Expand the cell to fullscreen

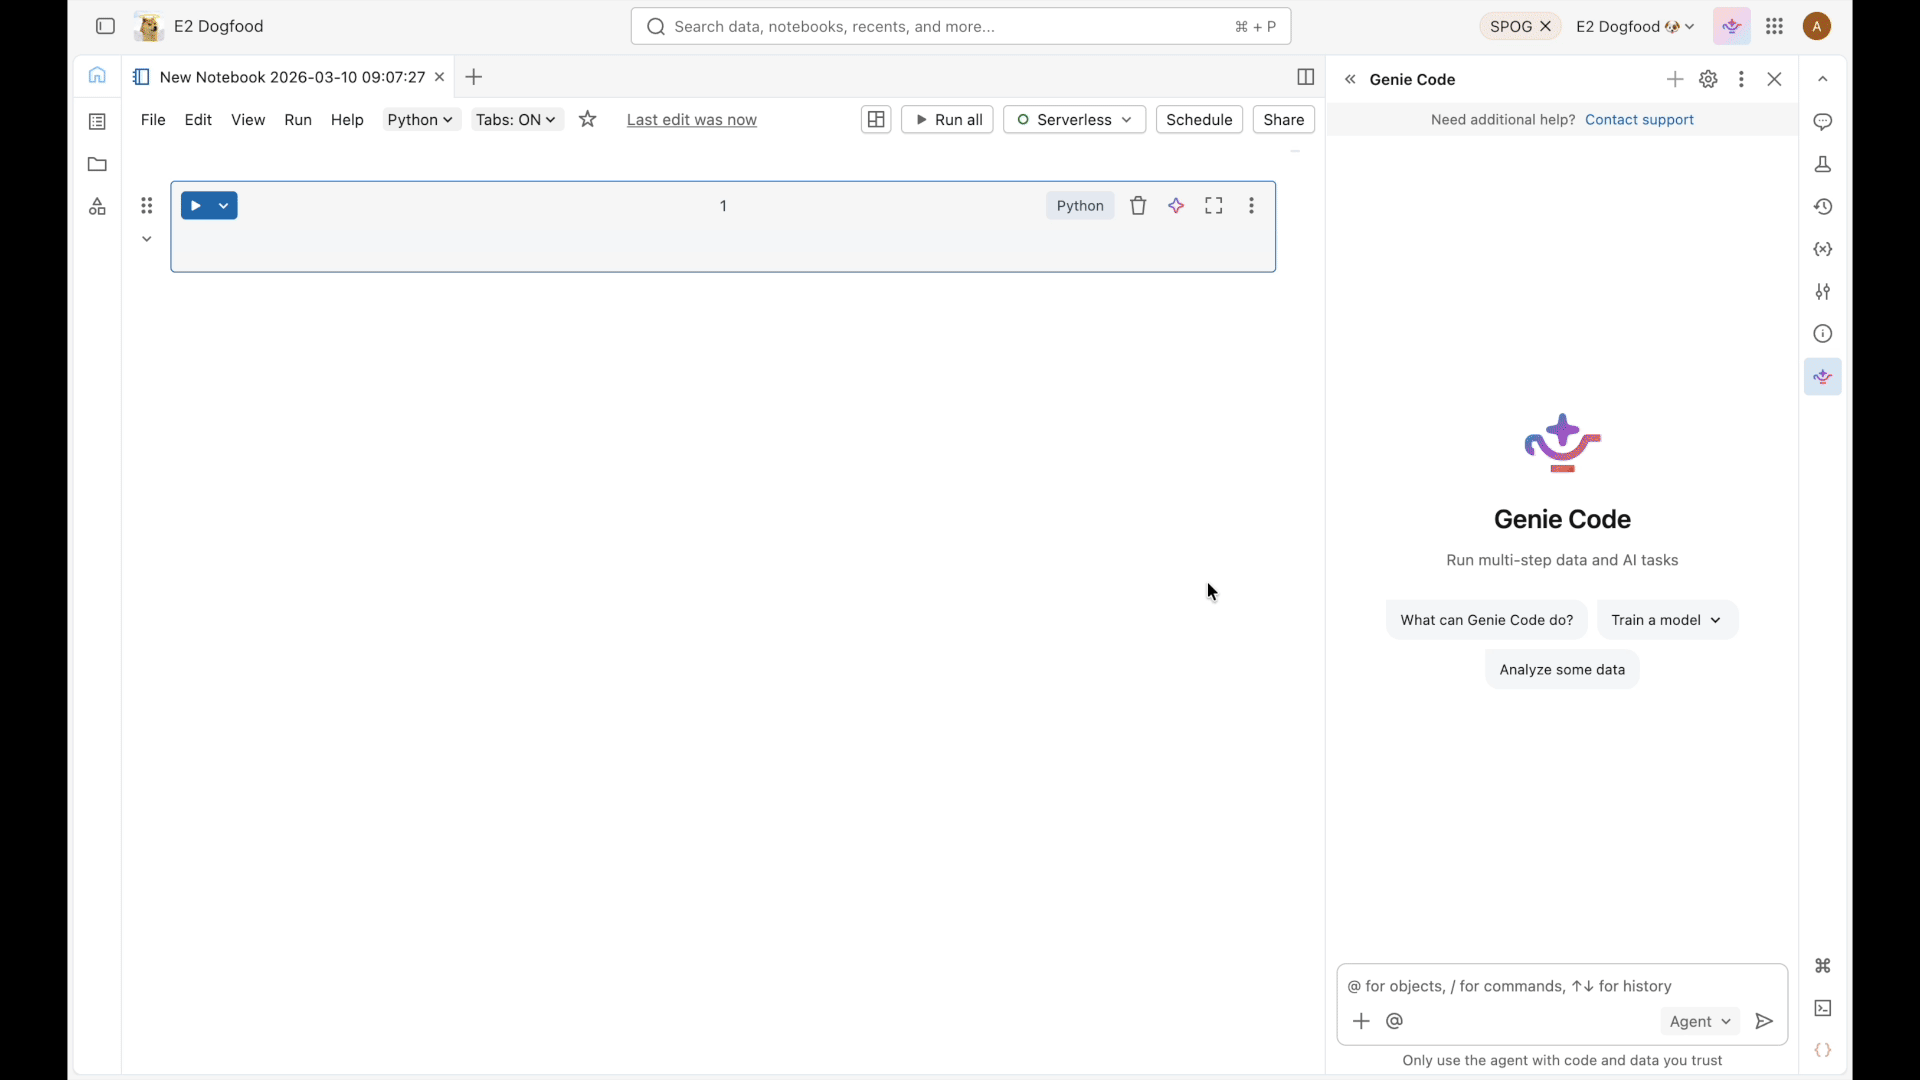click(x=1213, y=205)
